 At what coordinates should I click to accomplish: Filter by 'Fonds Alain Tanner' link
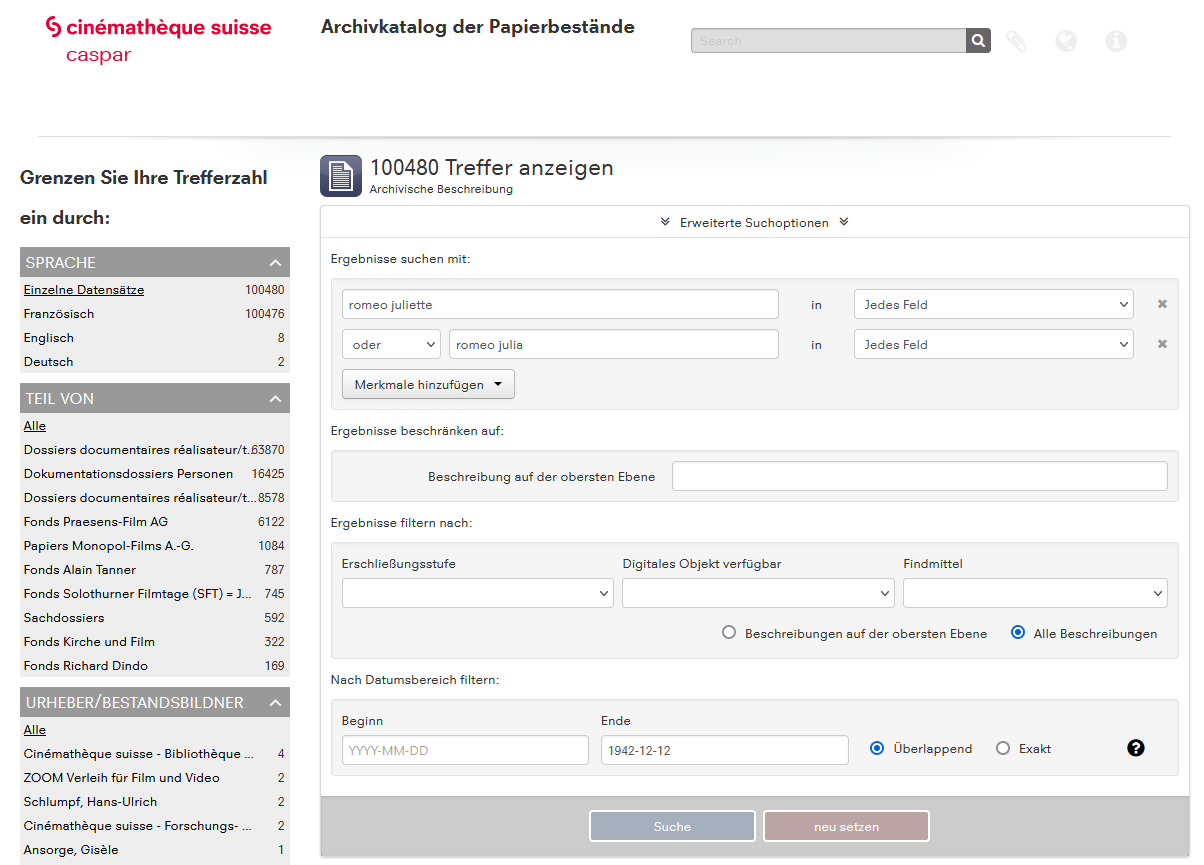80,570
